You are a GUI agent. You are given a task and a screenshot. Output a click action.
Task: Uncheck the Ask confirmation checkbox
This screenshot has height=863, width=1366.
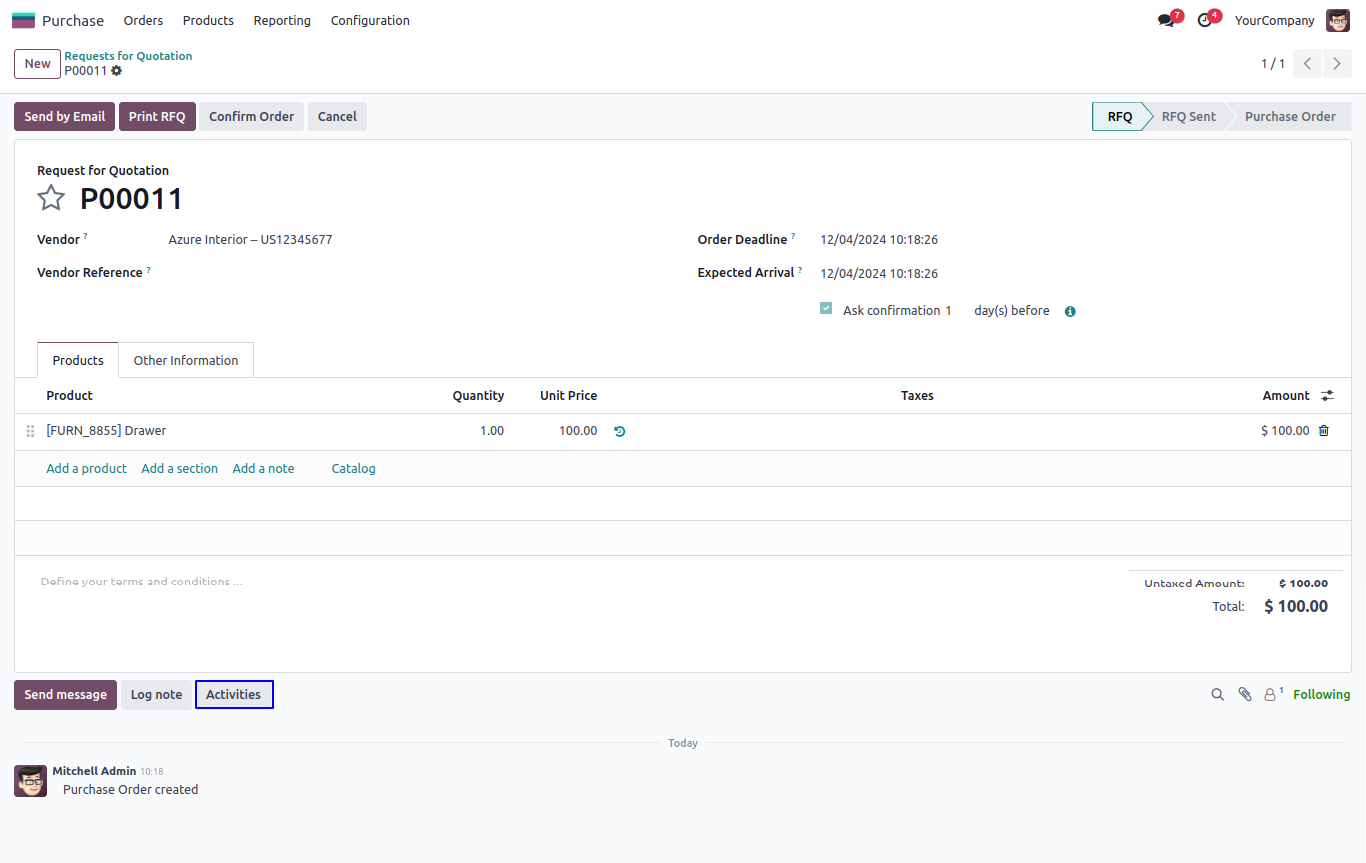826,309
